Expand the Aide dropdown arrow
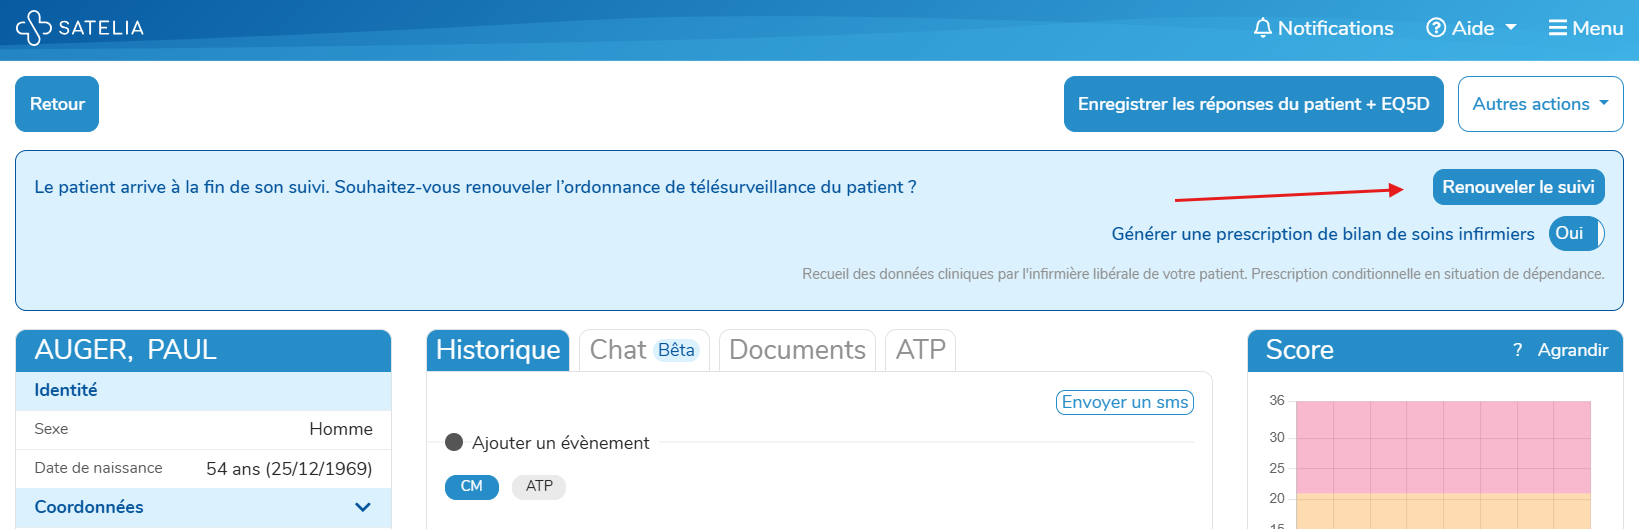Image resolution: width=1639 pixels, height=529 pixels. coord(1510,28)
